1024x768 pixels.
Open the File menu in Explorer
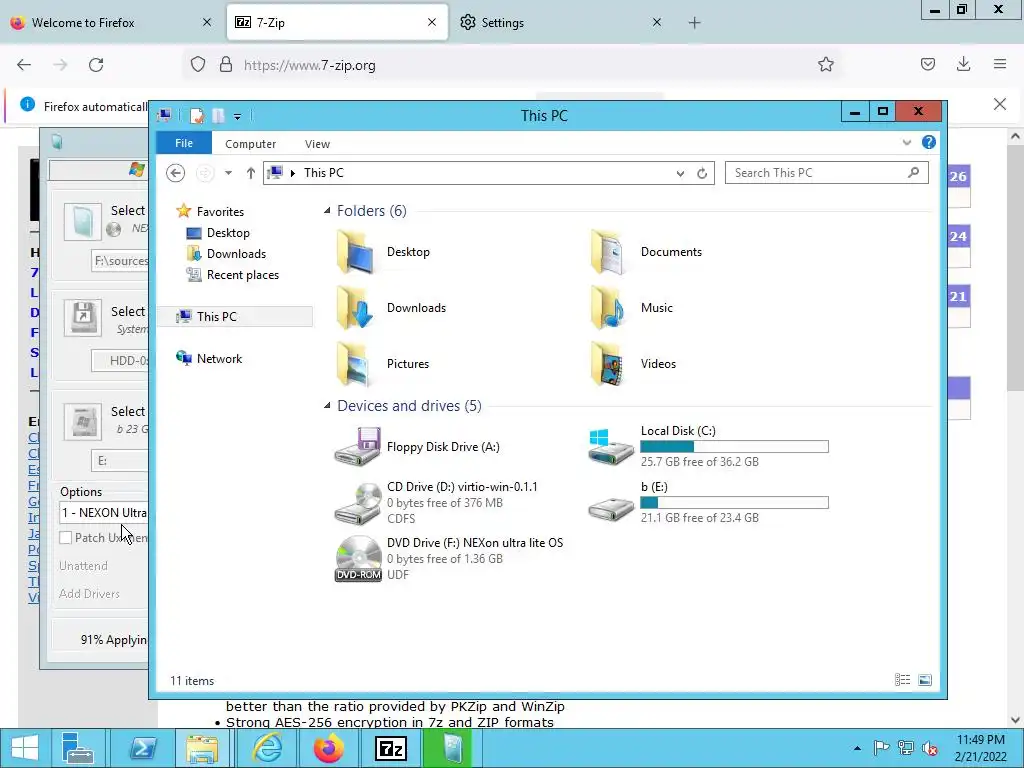click(184, 143)
